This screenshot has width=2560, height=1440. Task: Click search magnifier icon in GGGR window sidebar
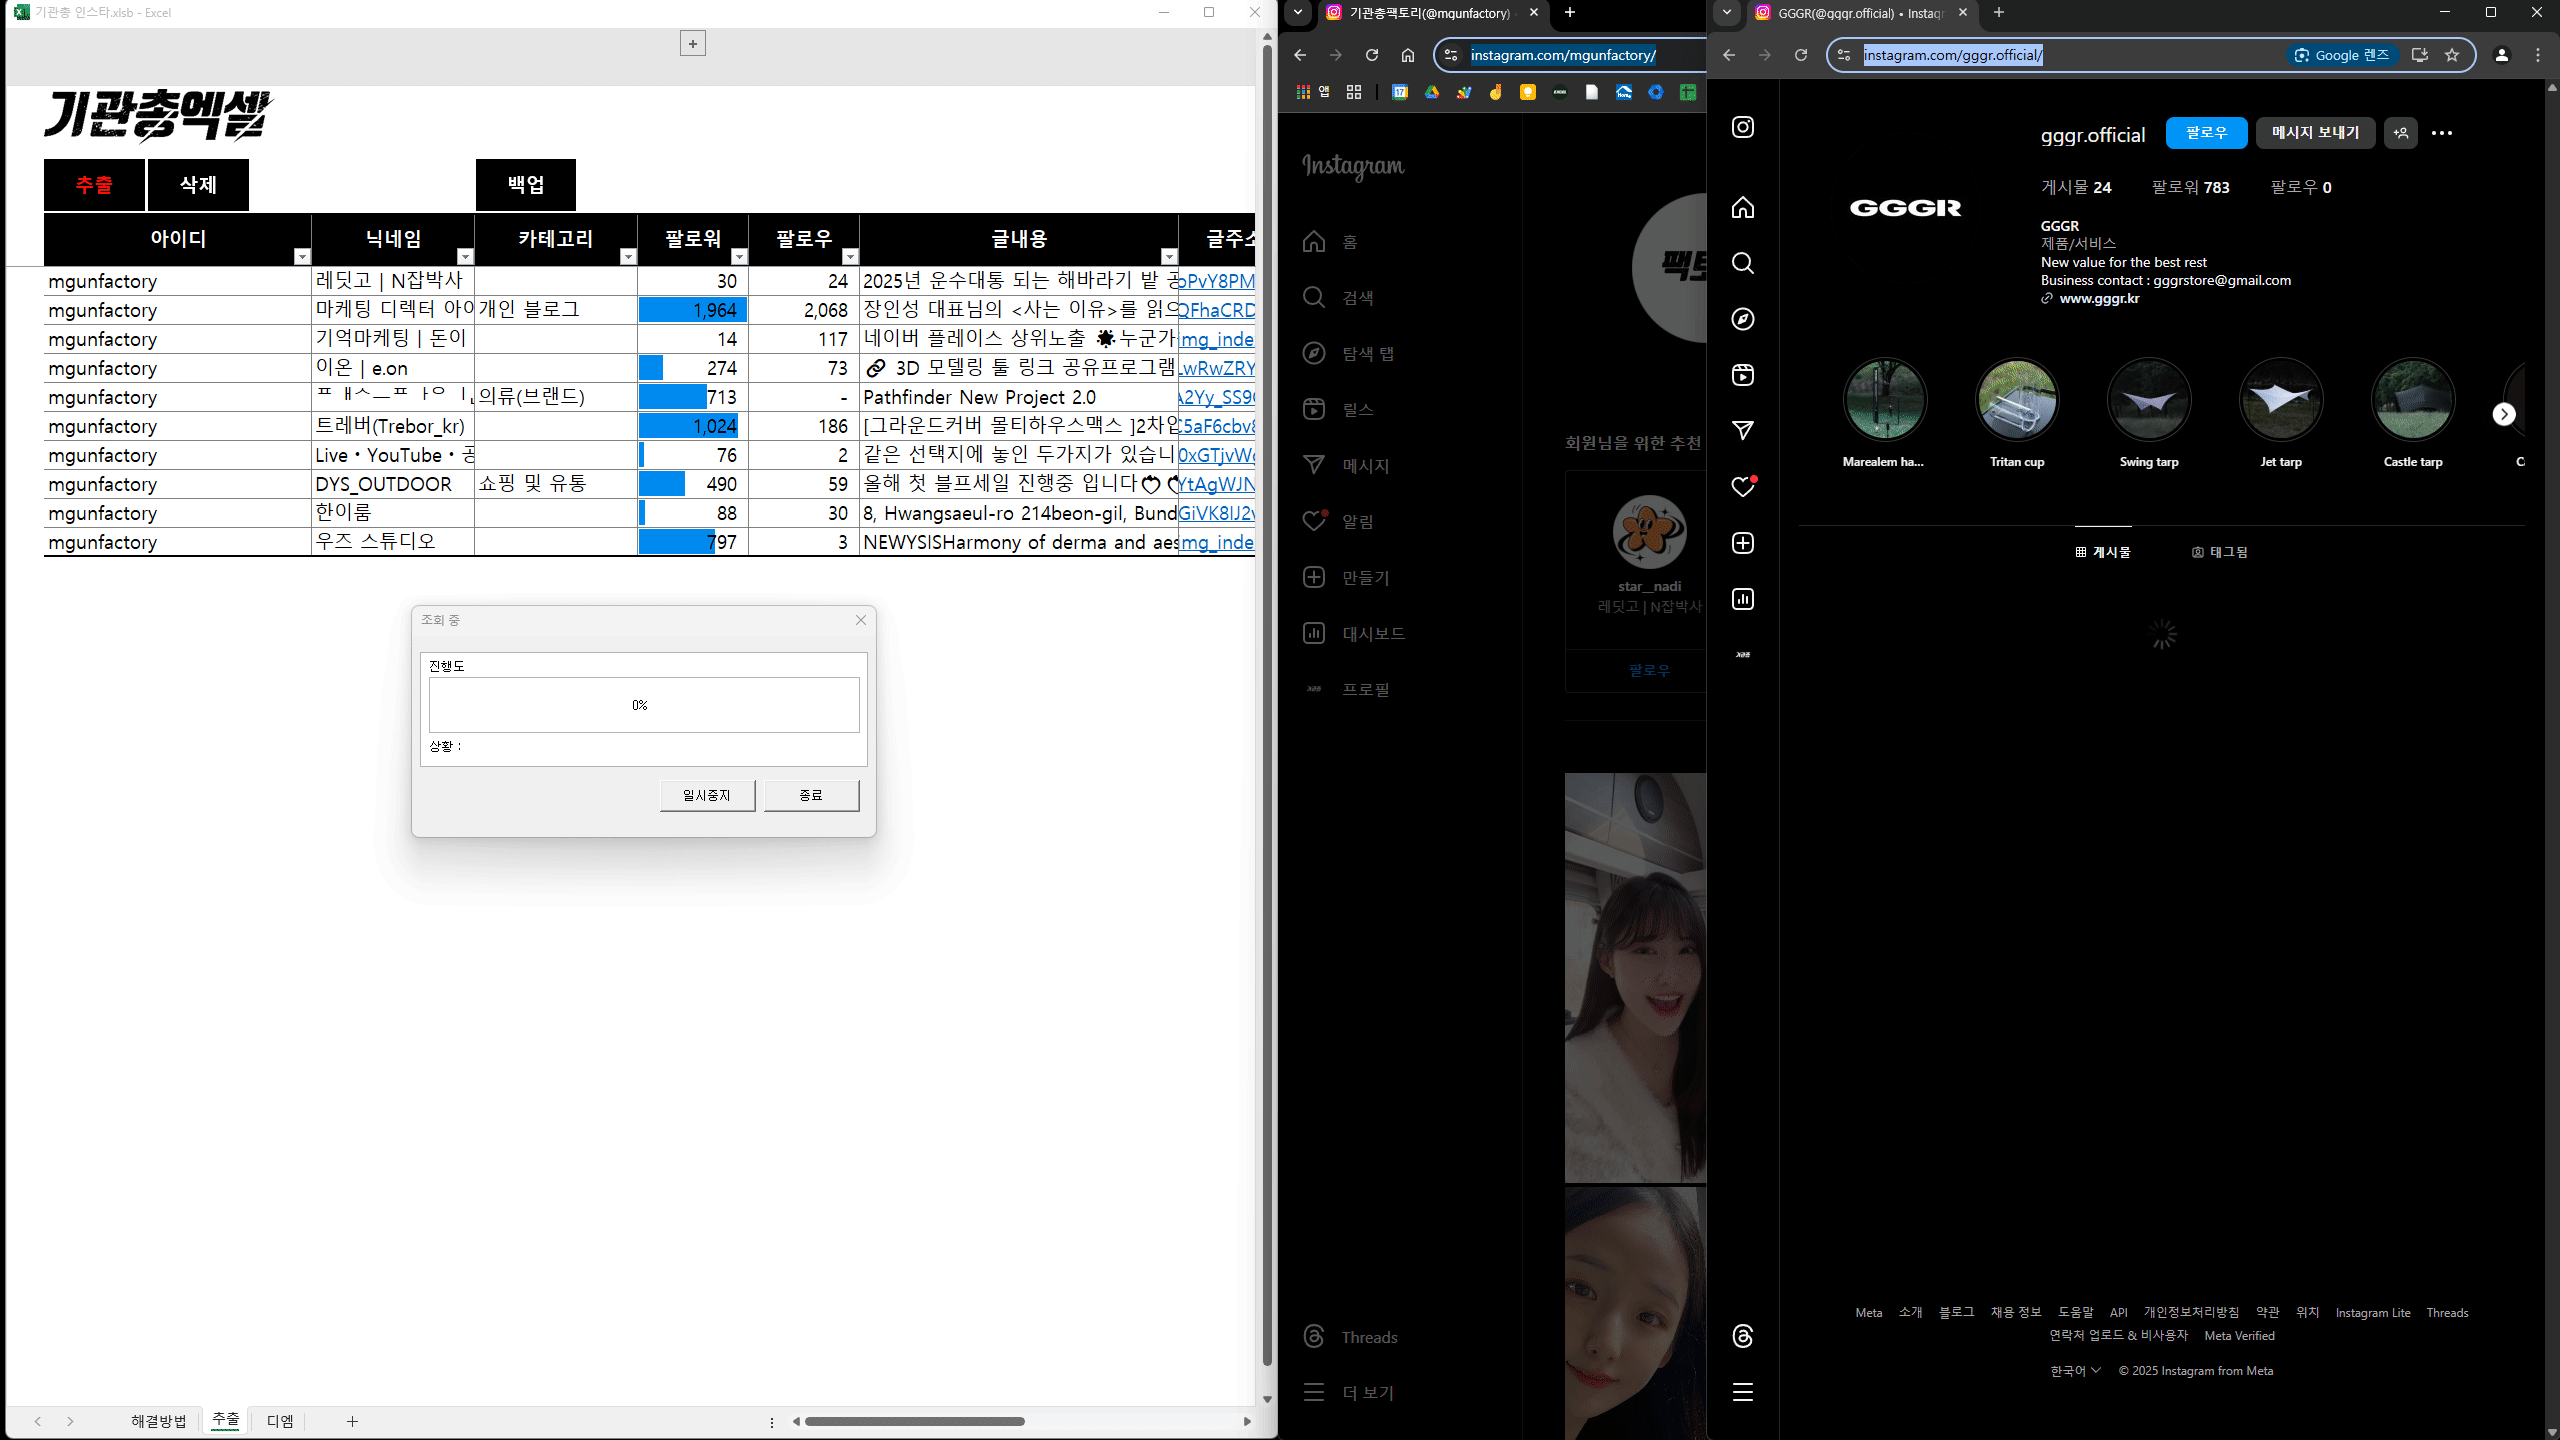[1743, 263]
